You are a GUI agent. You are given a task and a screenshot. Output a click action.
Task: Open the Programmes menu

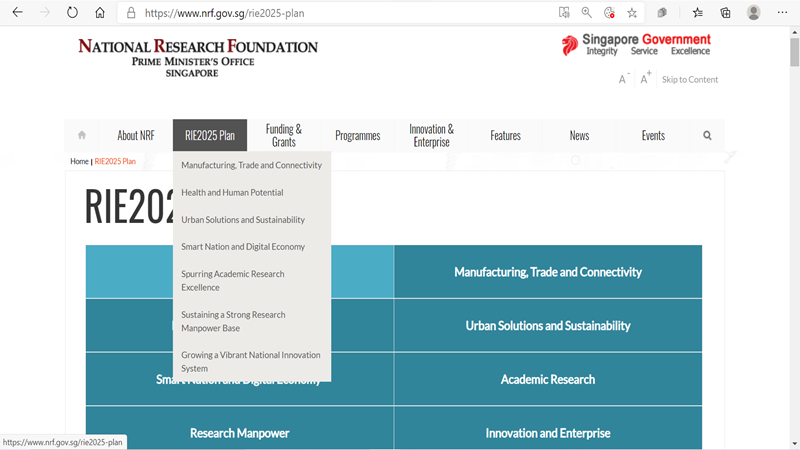click(x=358, y=135)
